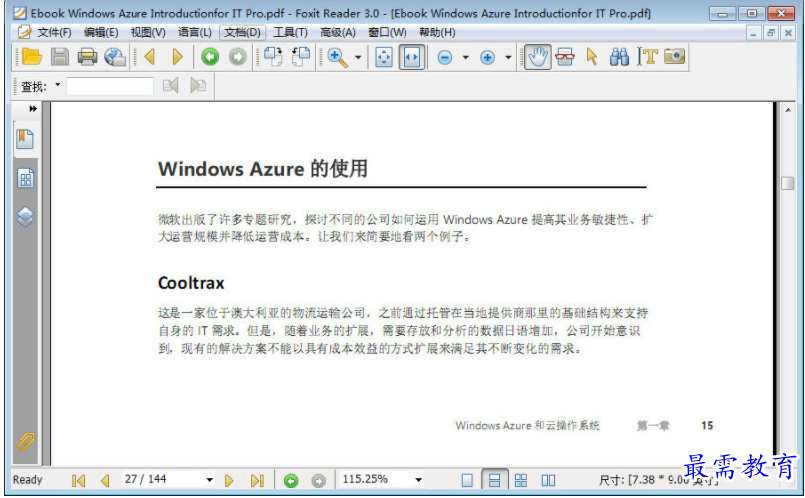The height and width of the screenshot is (498, 805).
Task: Open the Layers panel in sidebar
Action: [25, 217]
